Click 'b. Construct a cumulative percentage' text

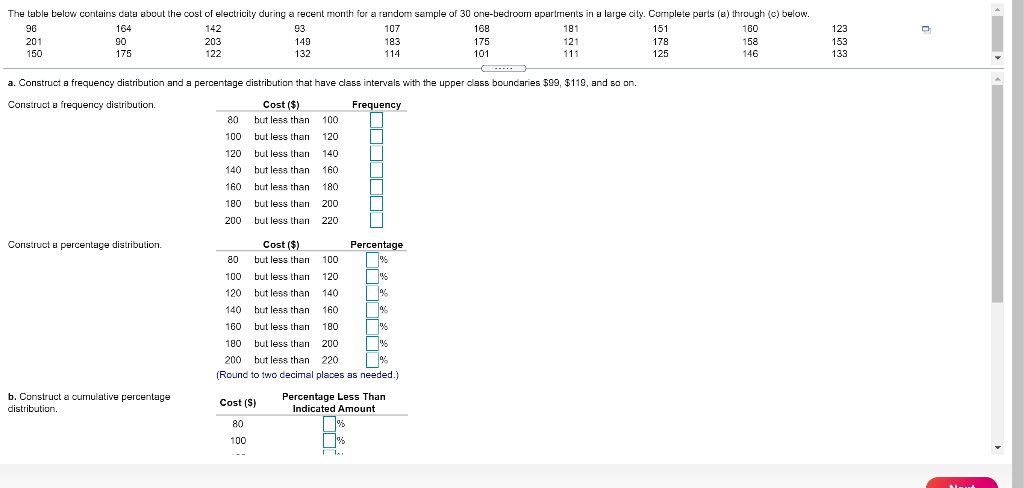pyautogui.click(x=89, y=397)
